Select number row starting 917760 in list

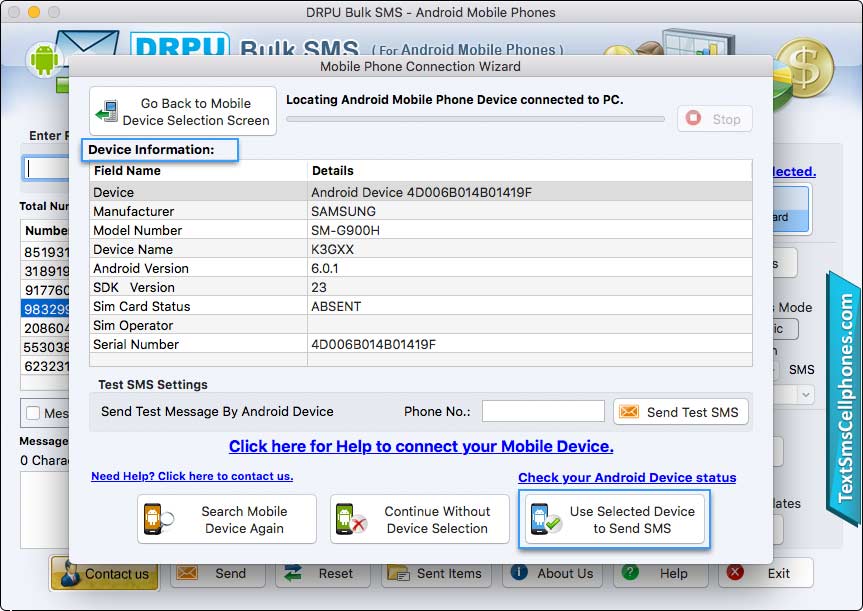pyautogui.click(x=45, y=290)
